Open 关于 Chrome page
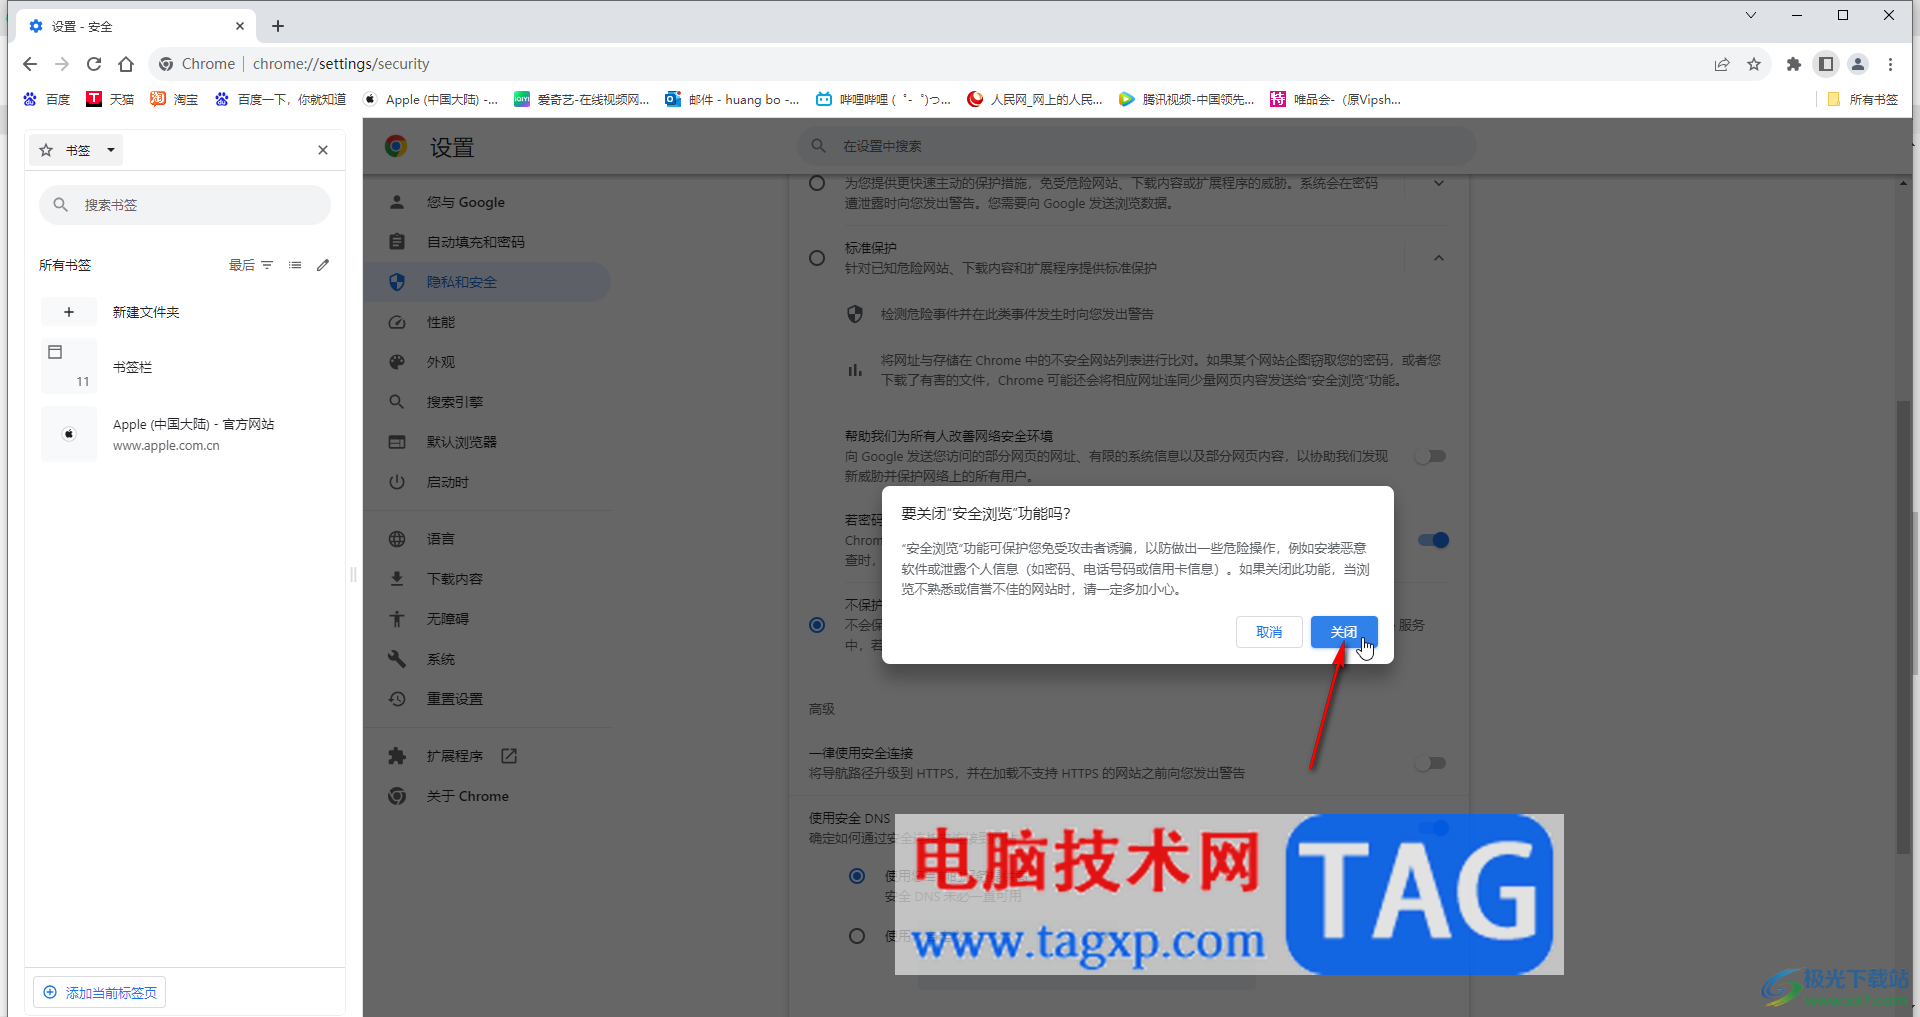 (x=488, y=796)
